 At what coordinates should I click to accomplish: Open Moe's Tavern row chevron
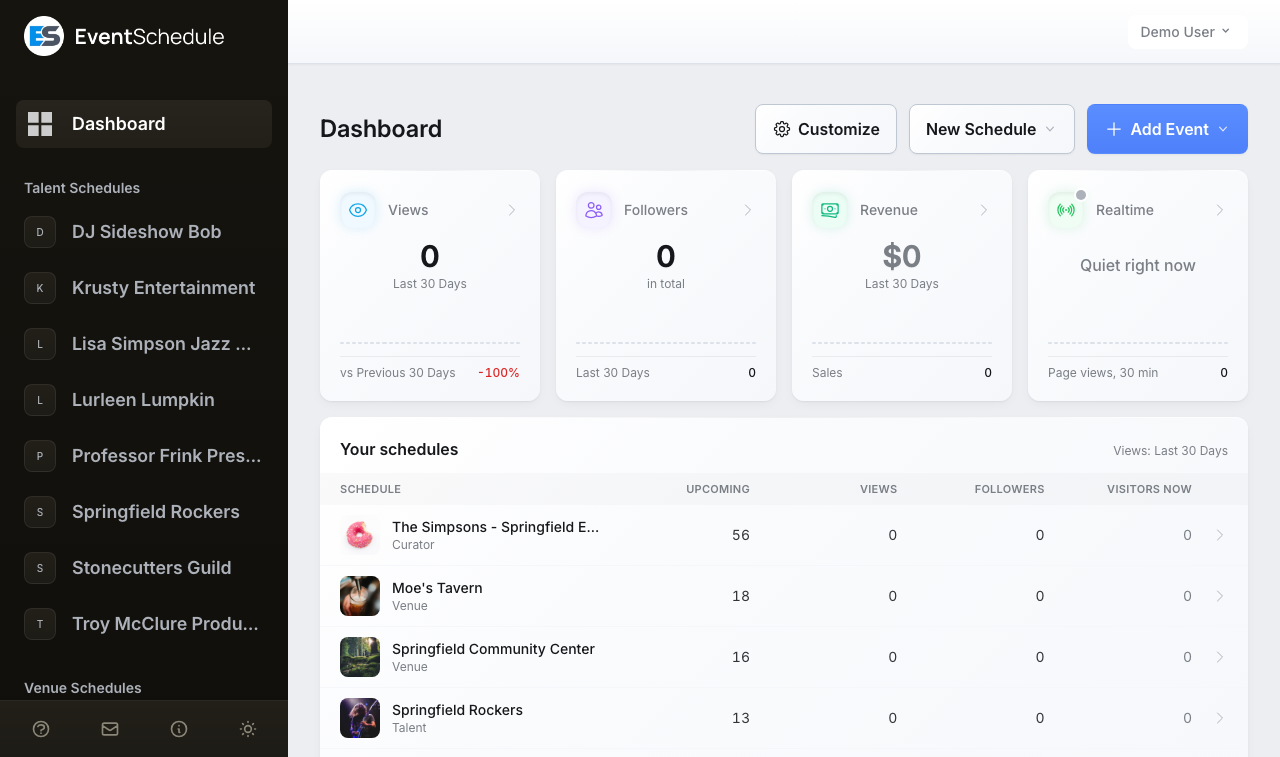[1220, 596]
